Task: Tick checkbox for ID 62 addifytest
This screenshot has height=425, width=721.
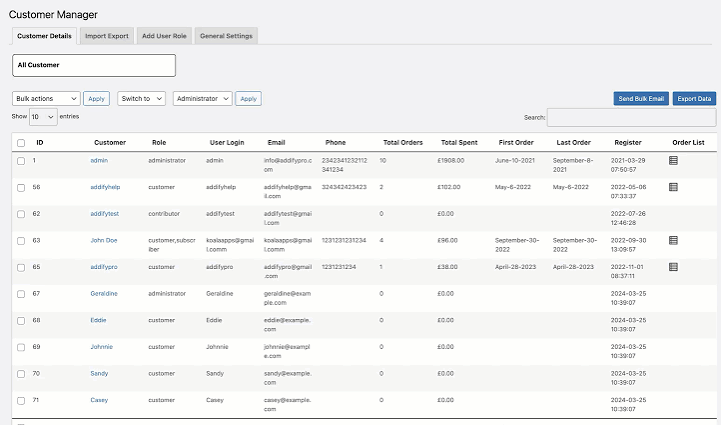Action: point(21,214)
